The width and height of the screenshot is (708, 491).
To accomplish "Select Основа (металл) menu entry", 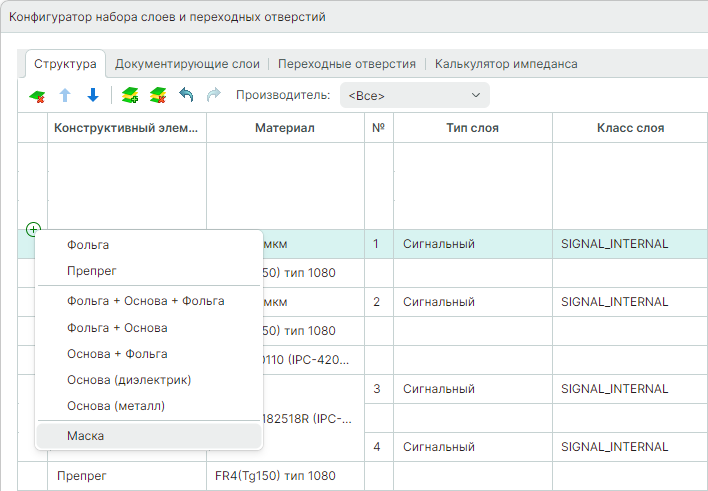I will pos(116,406).
